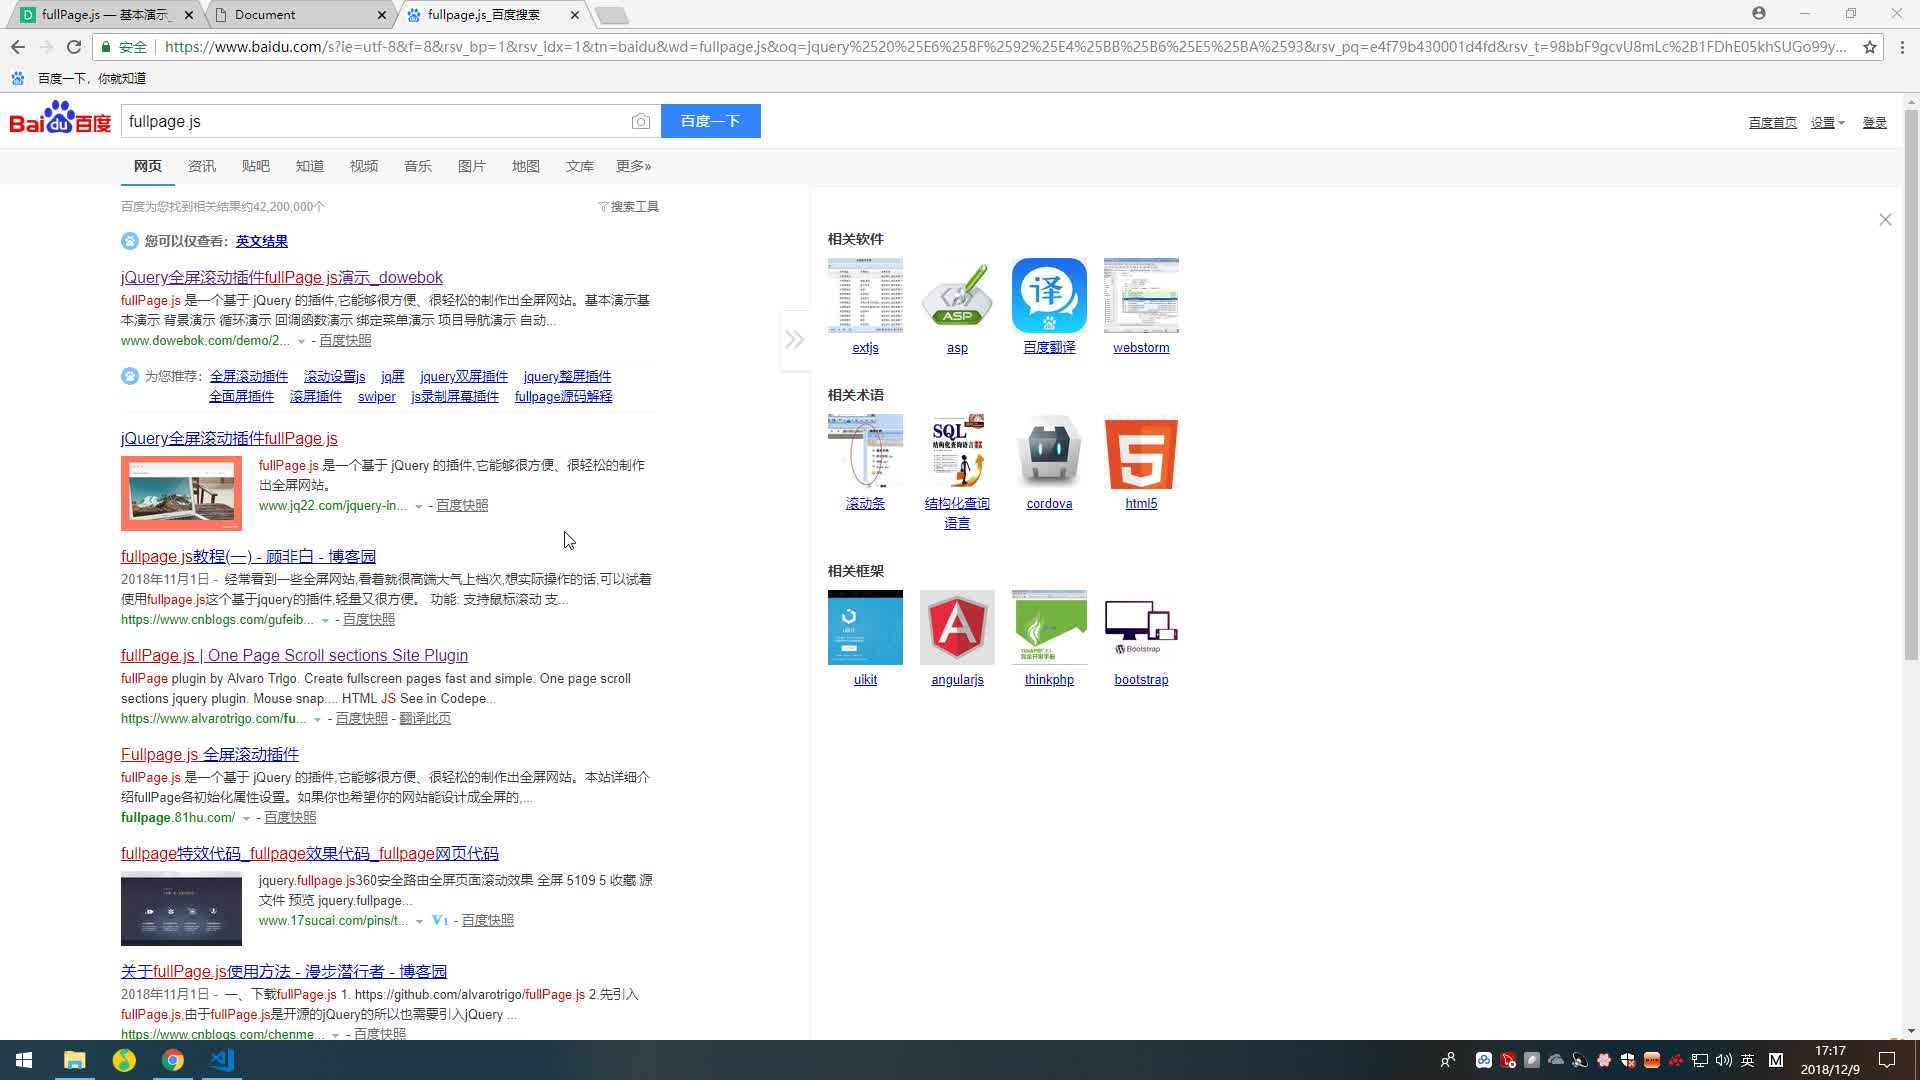1920x1080 pixels.
Task: Open File Explorer from taskbar
Action: pyautogui.click(x=74, y=1060)
